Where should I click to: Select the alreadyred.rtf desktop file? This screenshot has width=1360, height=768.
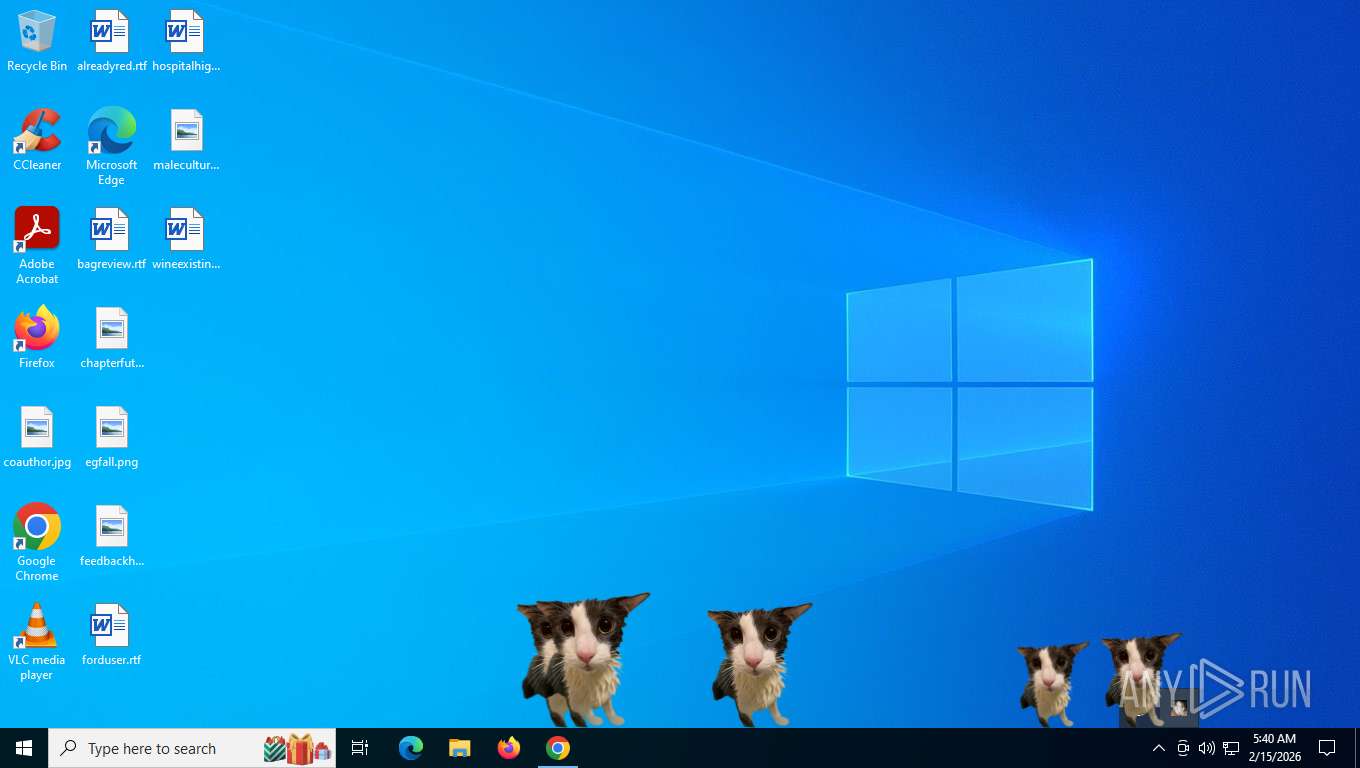point(111,42)
